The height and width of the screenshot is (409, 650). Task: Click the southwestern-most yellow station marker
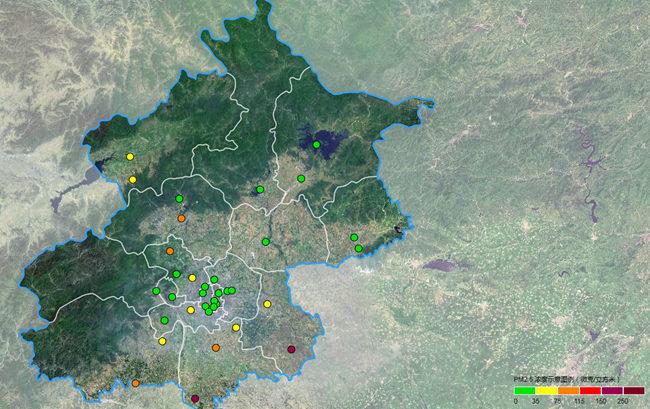point(162,341)
